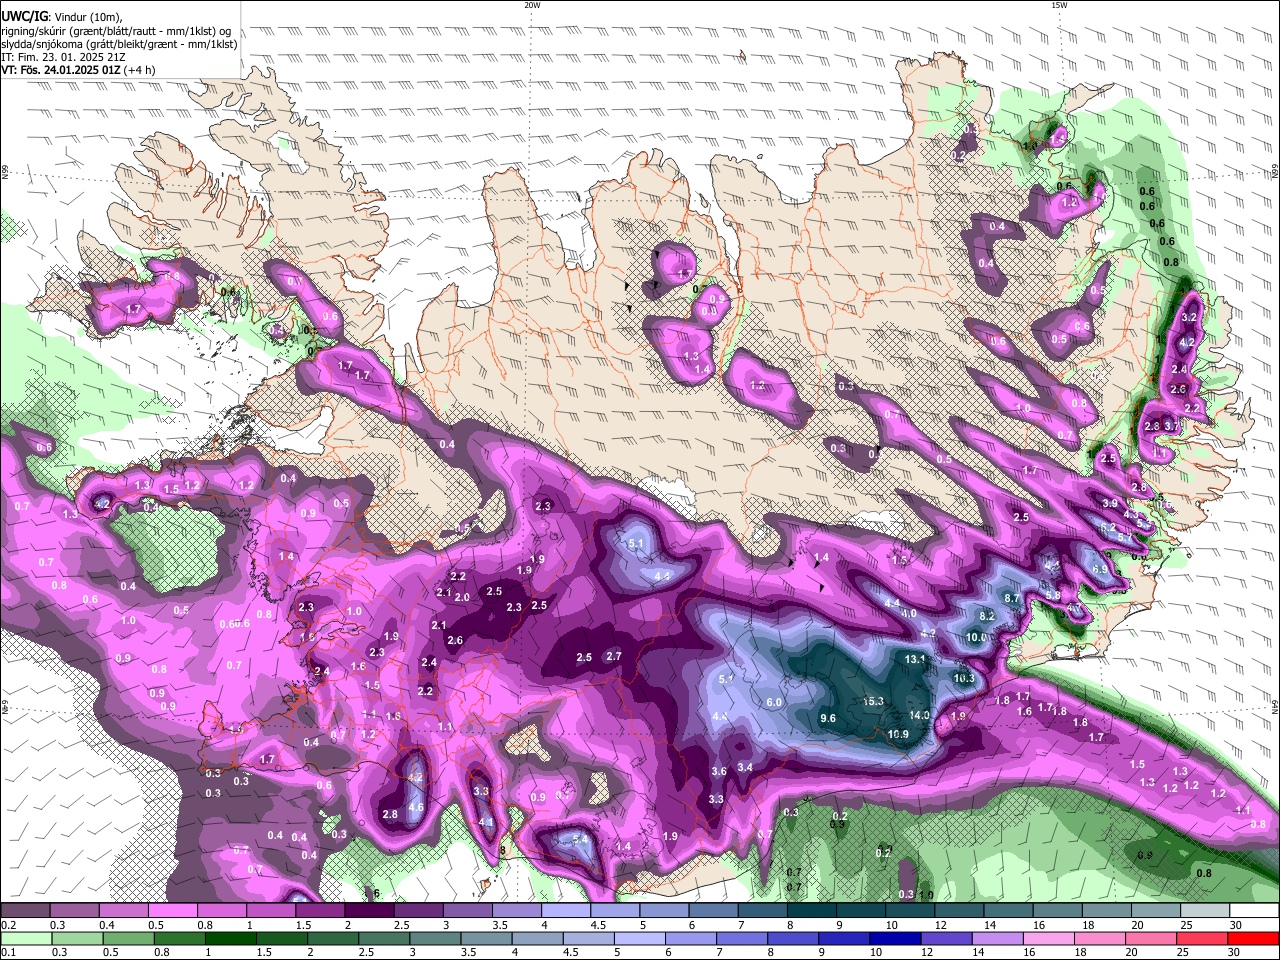
Task: Click the 3.7 precipitation value
Action: click(1173, 426)
